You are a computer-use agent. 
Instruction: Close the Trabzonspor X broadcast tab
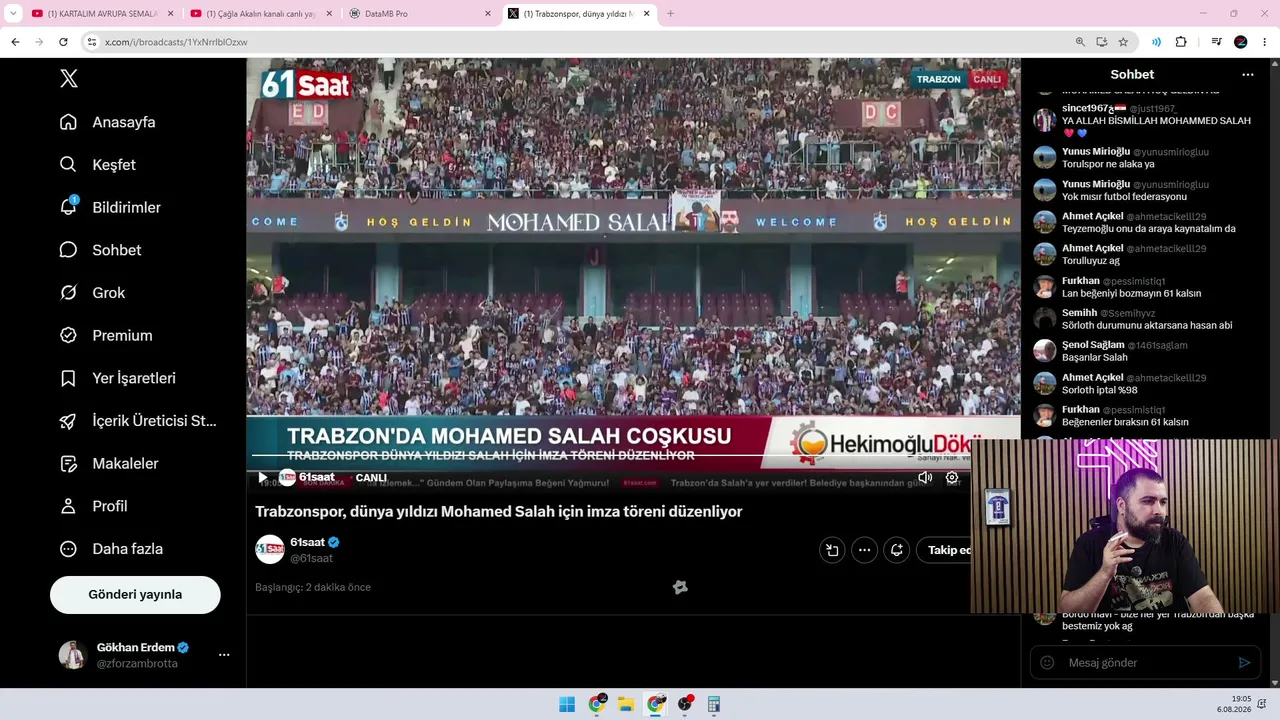(647, 14)
